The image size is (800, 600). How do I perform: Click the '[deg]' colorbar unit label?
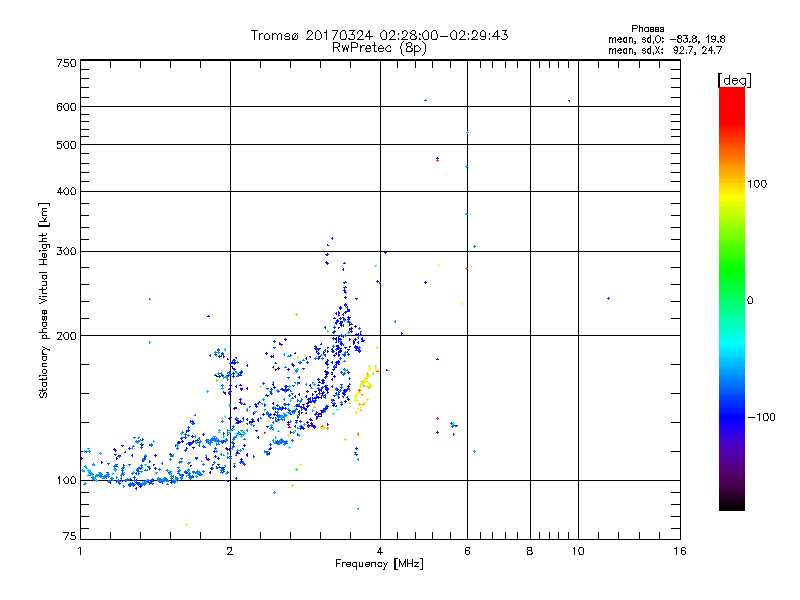(734, 80)
